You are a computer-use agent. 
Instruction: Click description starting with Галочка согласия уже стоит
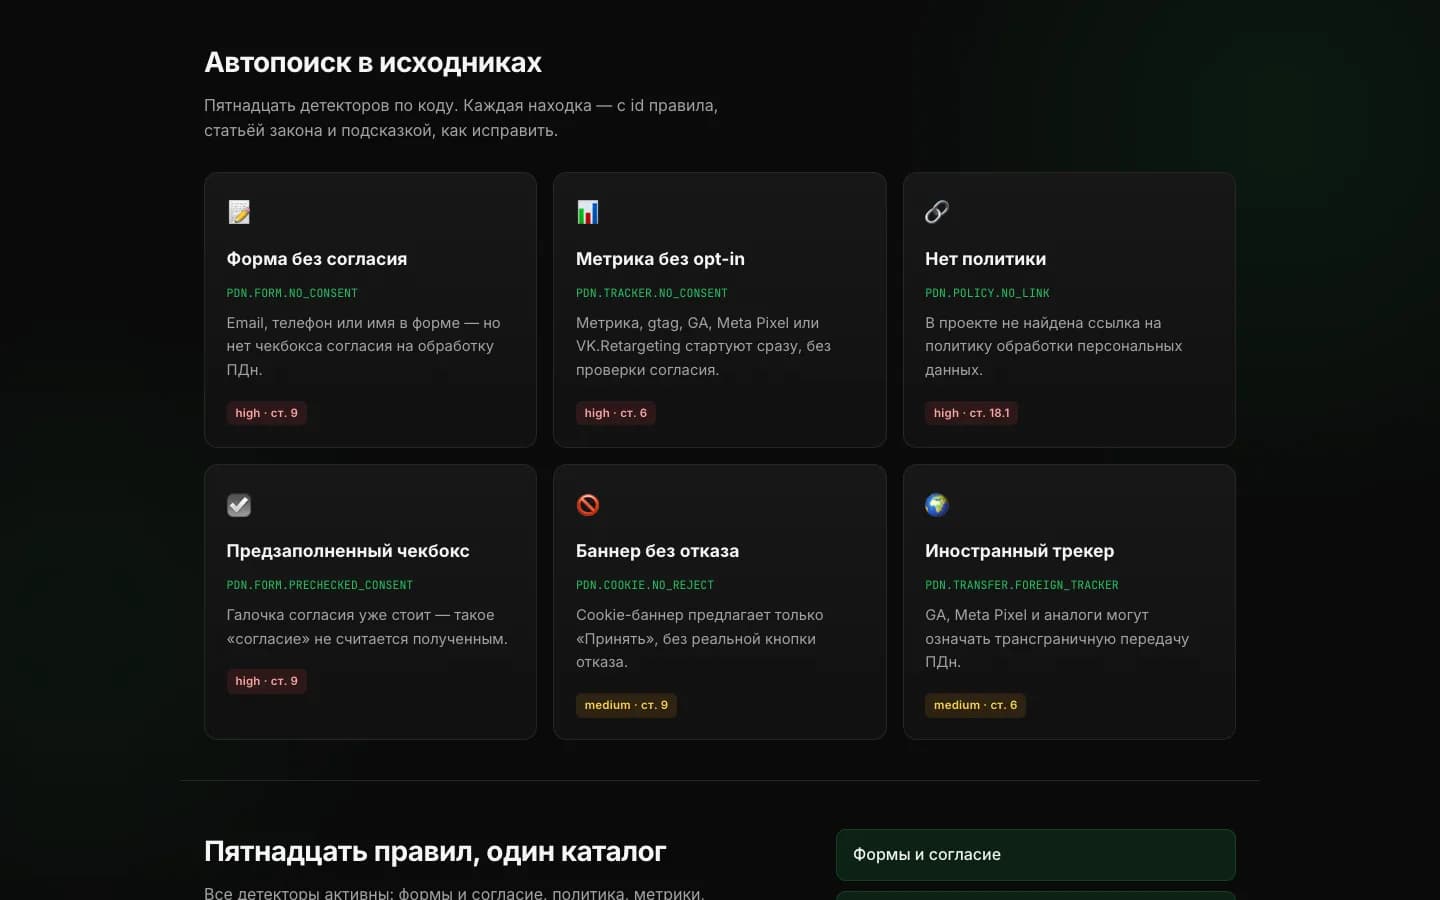pos(367,627)
